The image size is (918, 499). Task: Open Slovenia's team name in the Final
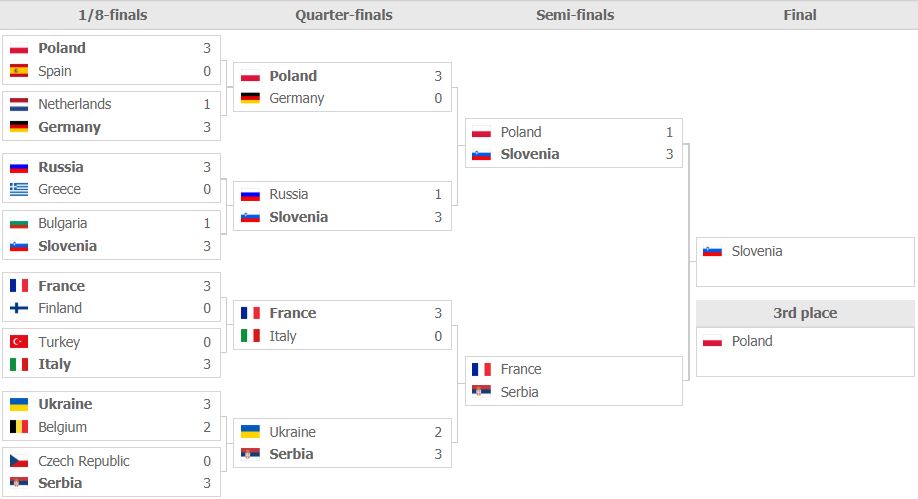[x=757, y=251]
